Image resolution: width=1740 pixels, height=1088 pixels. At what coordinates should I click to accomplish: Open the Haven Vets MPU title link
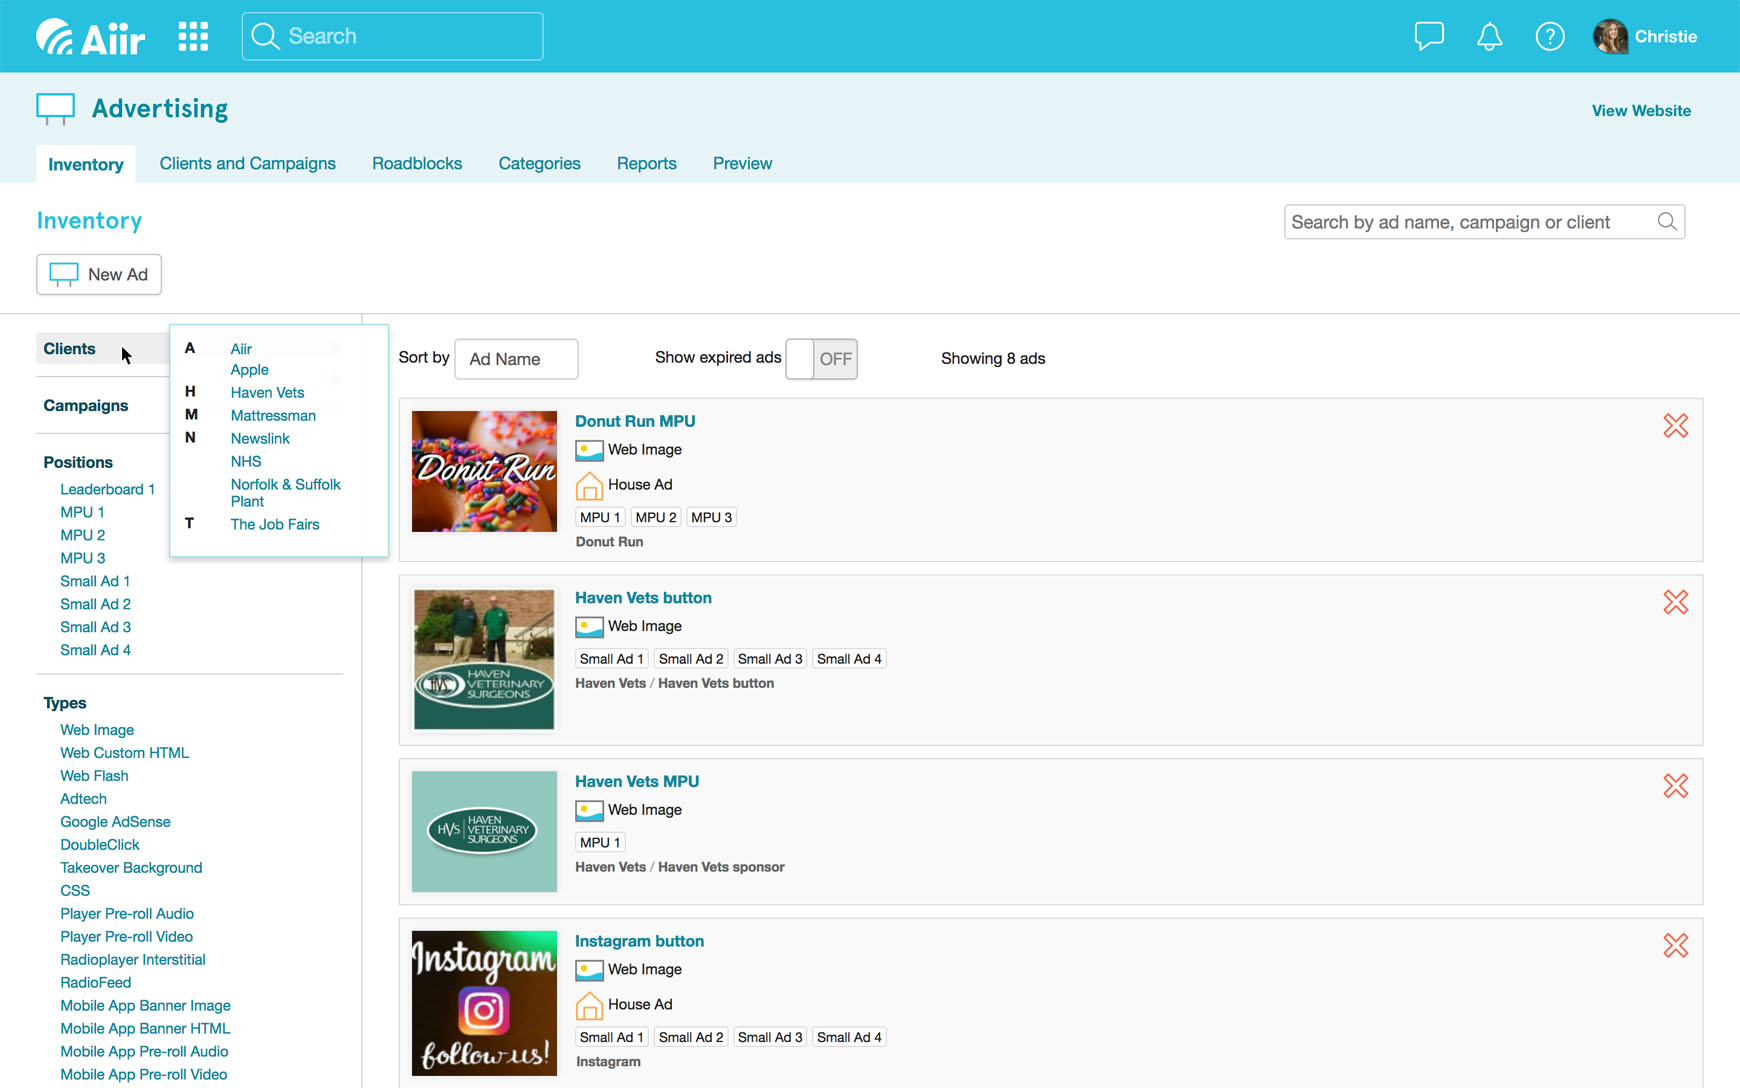click(x=637, y=782)
